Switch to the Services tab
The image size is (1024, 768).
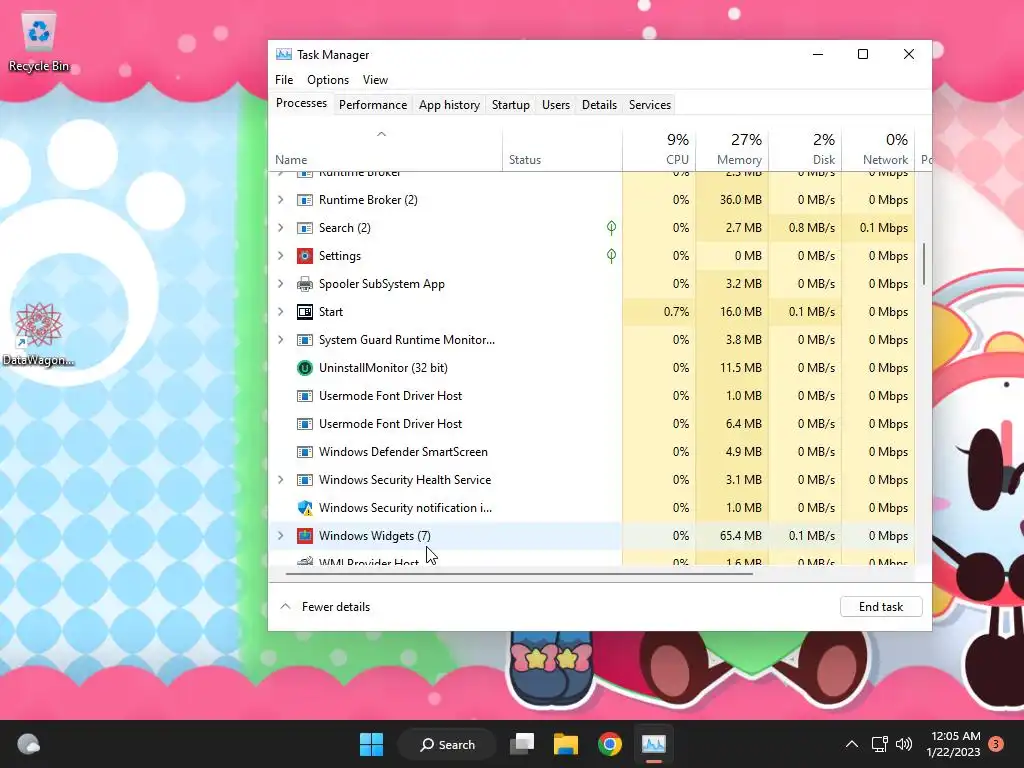(x=650, y=105)
